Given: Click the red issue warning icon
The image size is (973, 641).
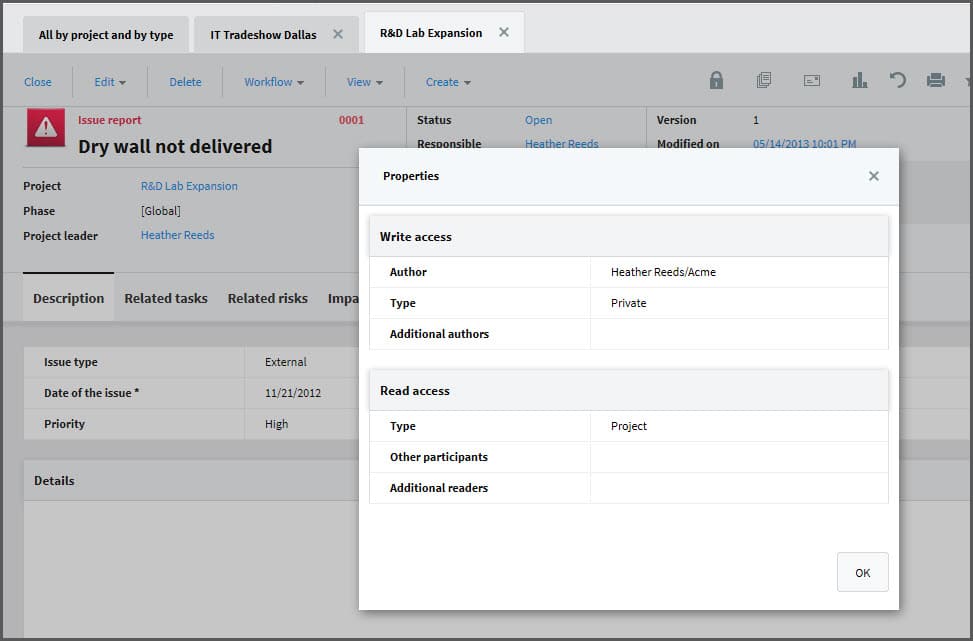Looking at the screenshot, I should (45, 128).
